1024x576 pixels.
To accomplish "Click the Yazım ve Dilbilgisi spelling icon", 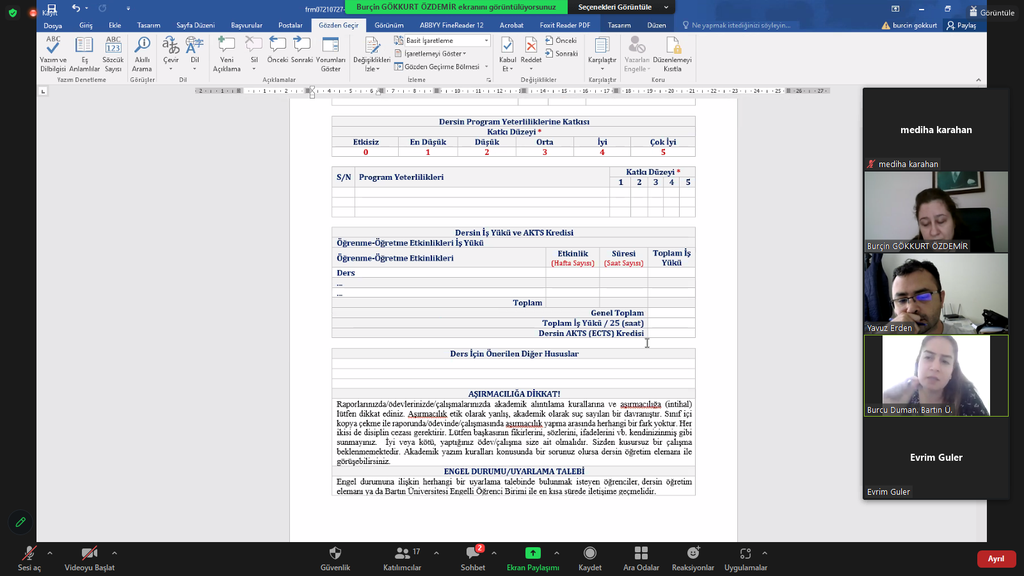I will (x=53, y=54).
